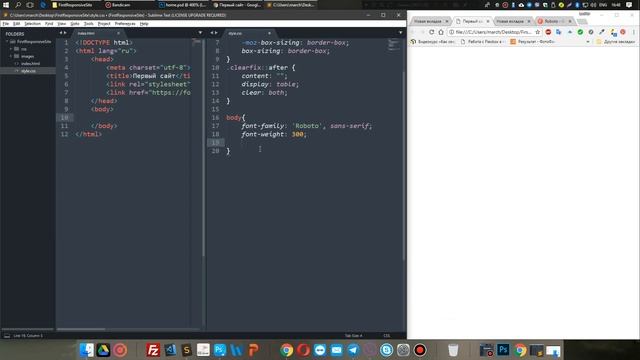The width and height of the screenshot is (640, 360).
Task: Open TeamViewer from the dock
Action: point(320,350)
